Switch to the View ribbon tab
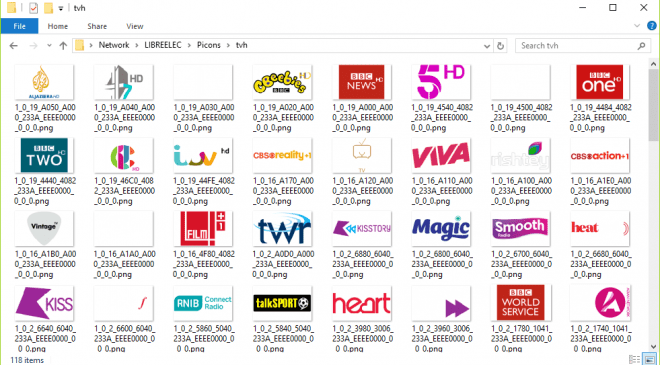Viewport: 660px width, 365px height. [135, 26]
